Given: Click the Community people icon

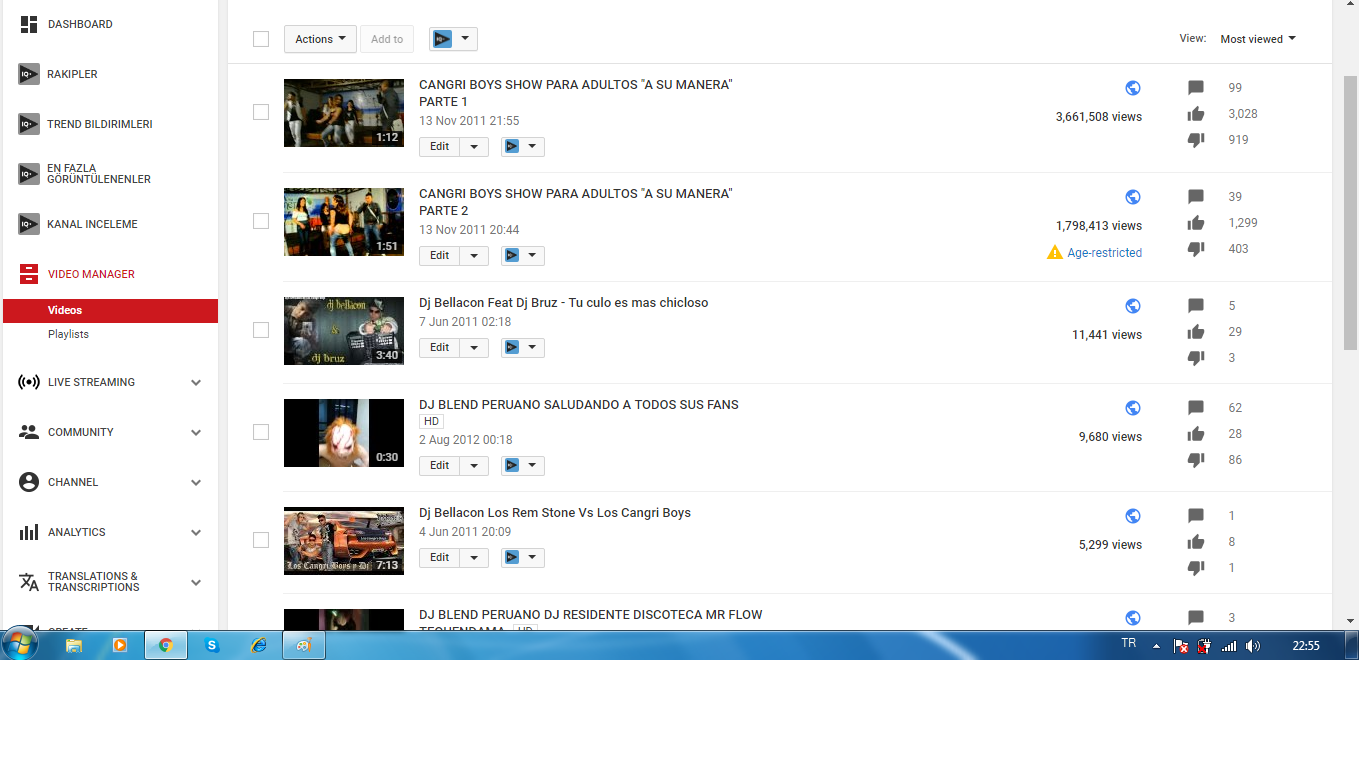Looking at the screenshot, I should coord(29,432).
